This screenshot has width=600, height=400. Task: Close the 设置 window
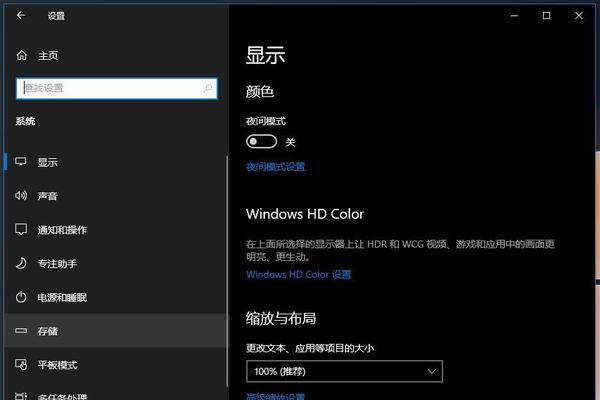coord(579,16)
